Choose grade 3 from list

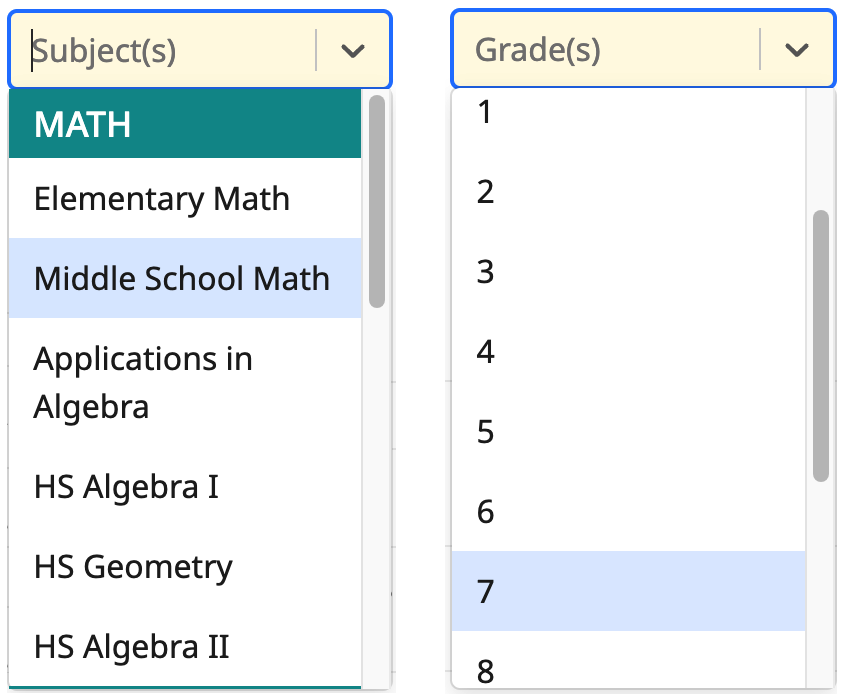(486, 272)
